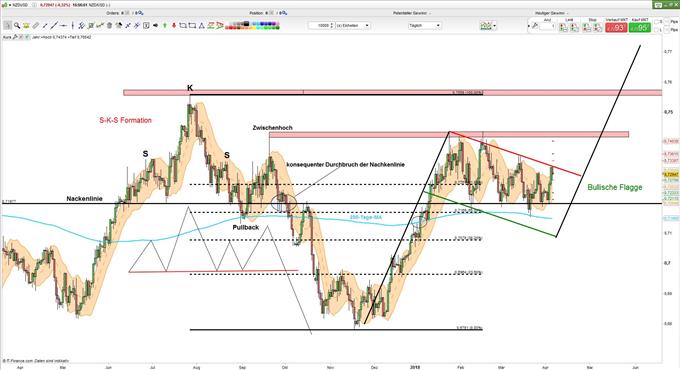Screen dimensions: 680x370
Task: Click the '2018' label on time axis
Action: pyautogui.click(x=415, y=367)
